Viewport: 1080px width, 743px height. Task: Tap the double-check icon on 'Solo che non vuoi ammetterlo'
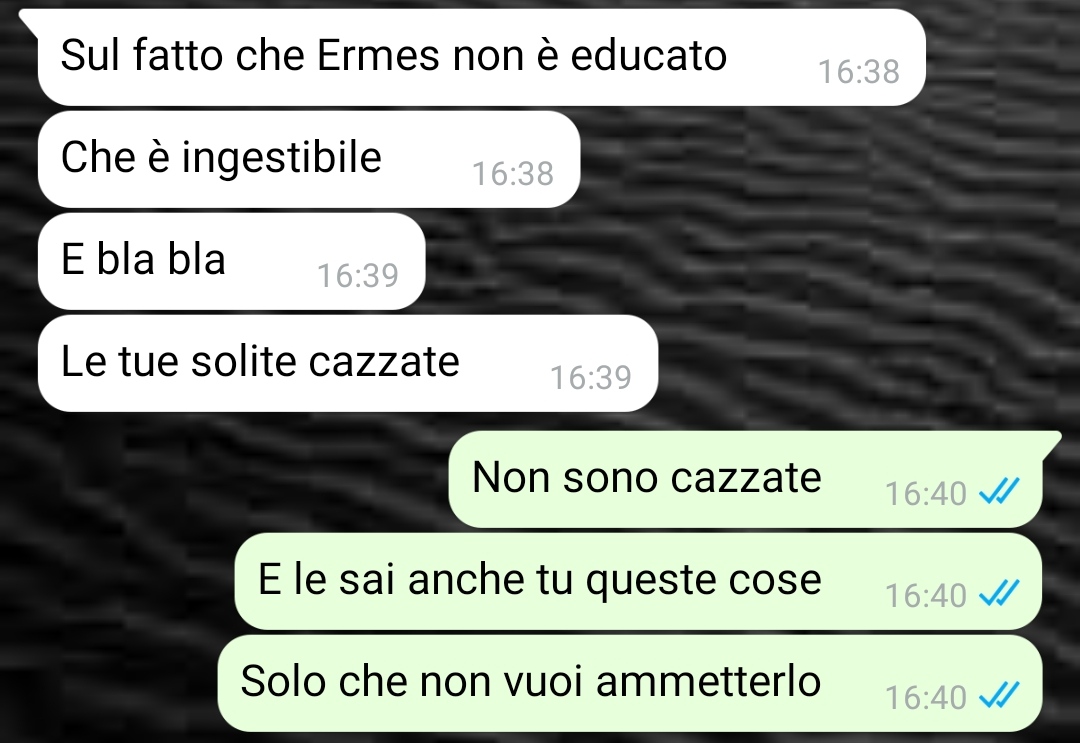pyautogui.click(x=999, y=695)
